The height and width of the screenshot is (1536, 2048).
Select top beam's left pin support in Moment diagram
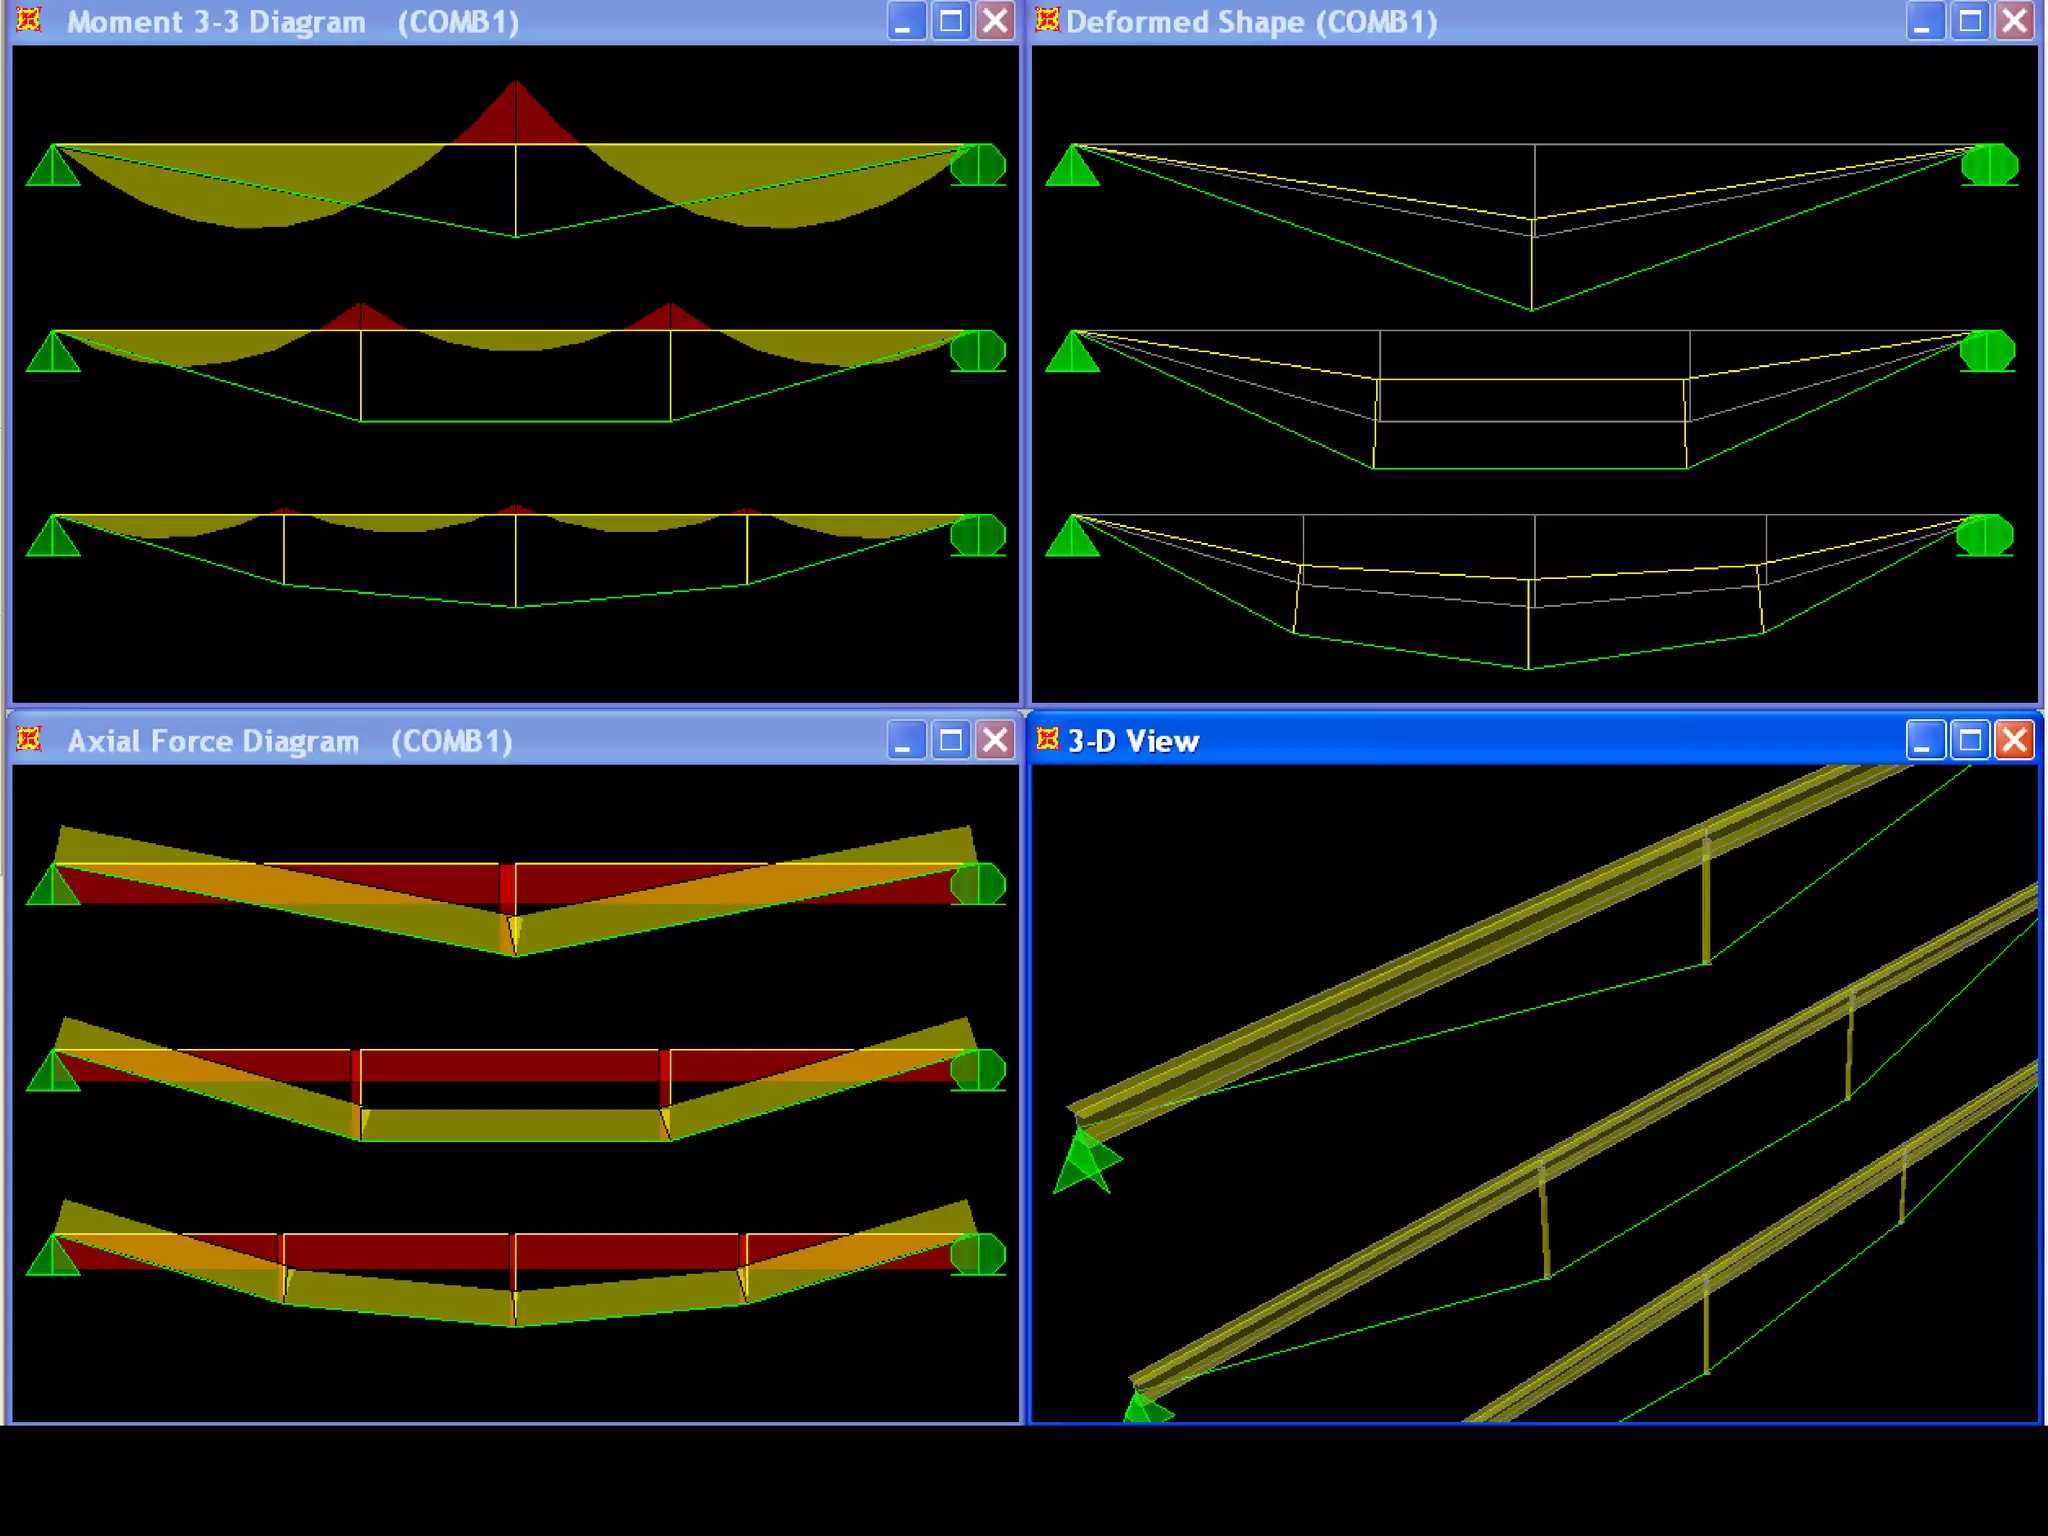click(x=53, y=168)
